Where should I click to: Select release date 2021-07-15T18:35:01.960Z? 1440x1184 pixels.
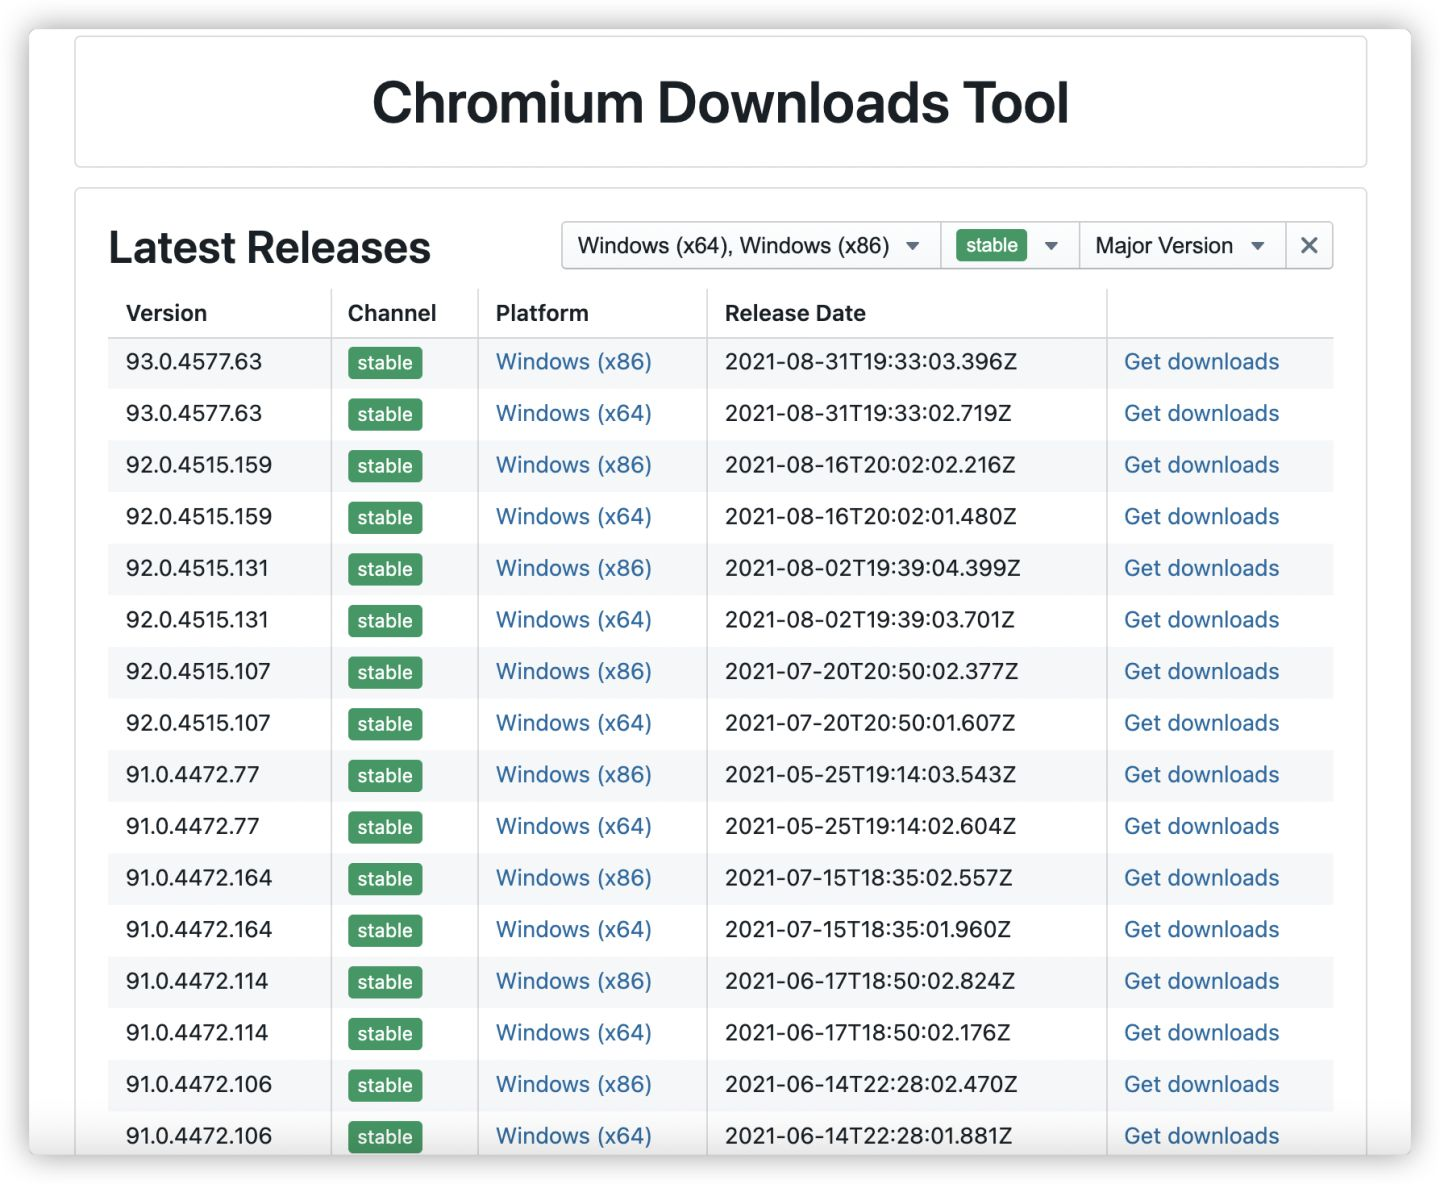click(x=868, y=930)
